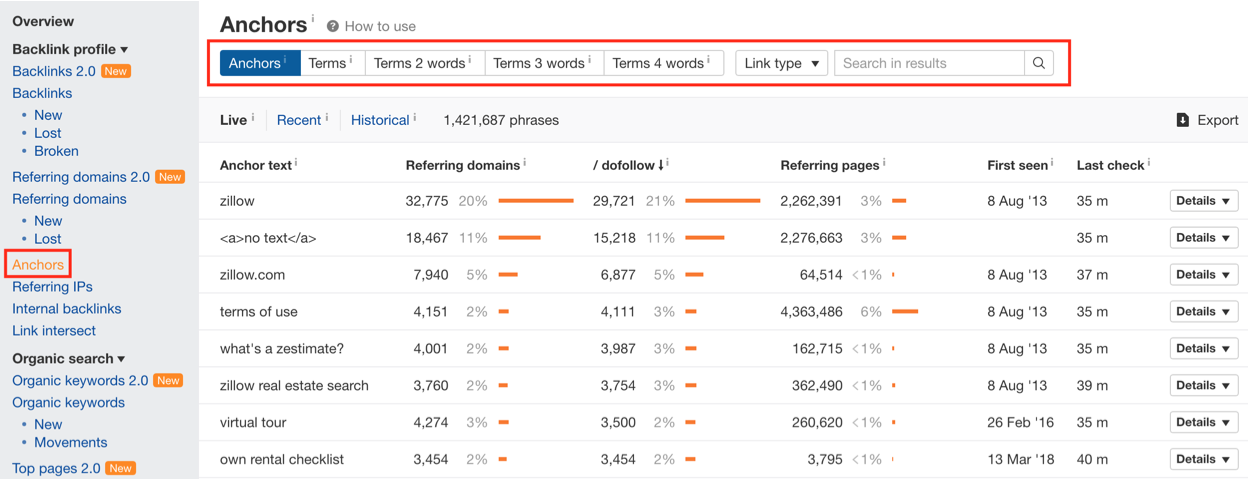Open Movements under Organic keywords
This screenshot has width=1249, height=479.
pos(70,443)
